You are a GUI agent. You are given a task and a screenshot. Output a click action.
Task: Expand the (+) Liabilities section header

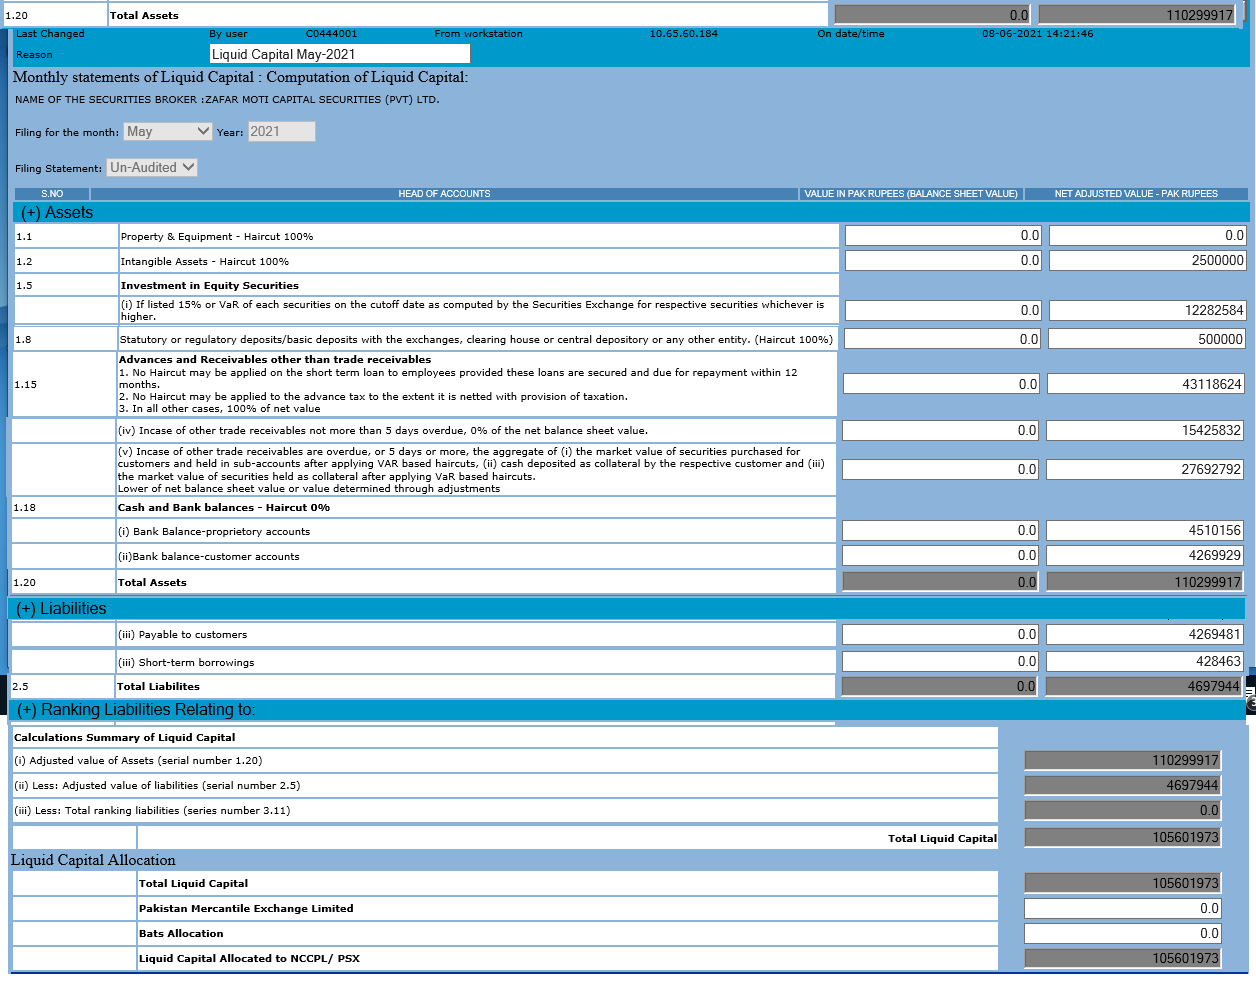point(61,609)
